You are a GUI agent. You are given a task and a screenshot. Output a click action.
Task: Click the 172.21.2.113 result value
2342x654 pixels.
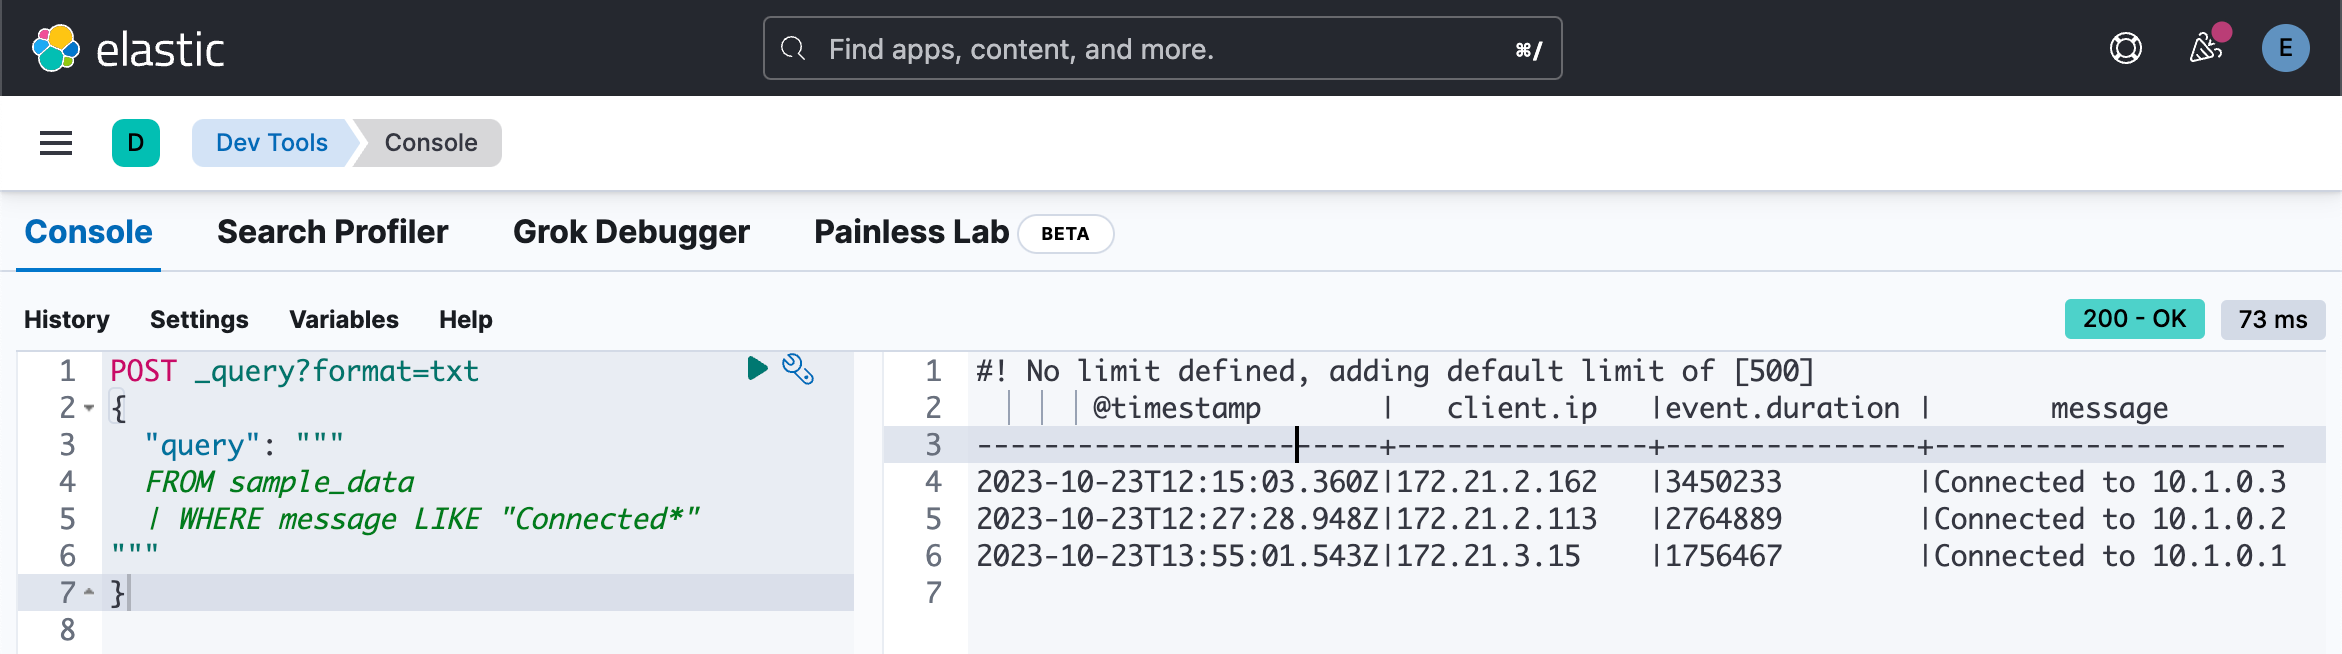(1497, 519)
